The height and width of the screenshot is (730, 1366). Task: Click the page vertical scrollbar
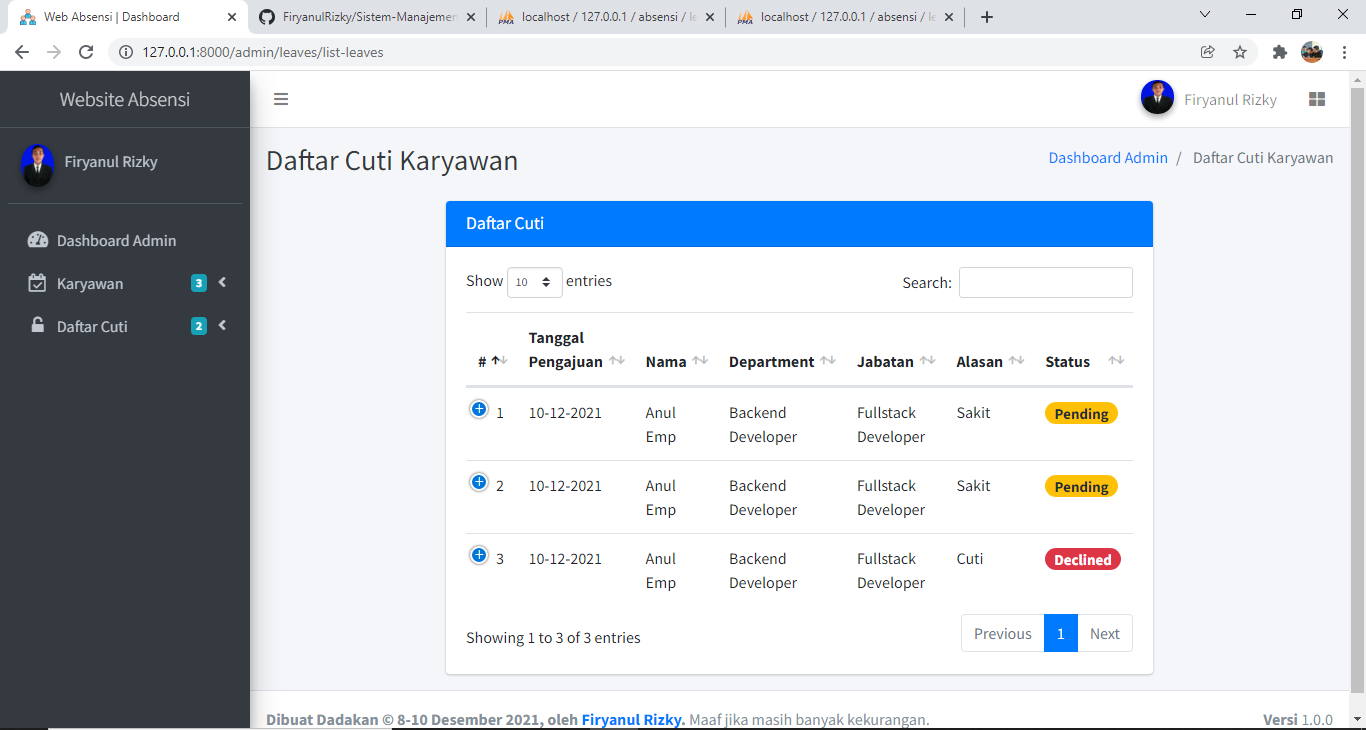coord(1358,390)
